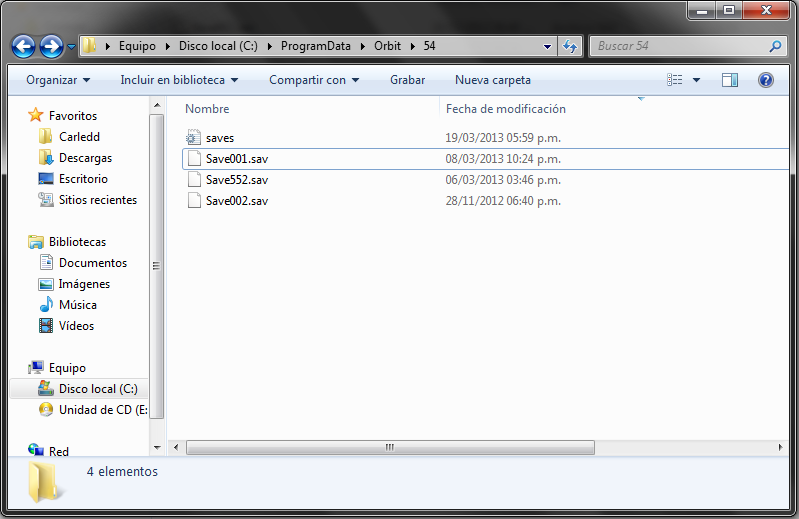Click the navigation pane scroll down arrow

coord(157,448)
